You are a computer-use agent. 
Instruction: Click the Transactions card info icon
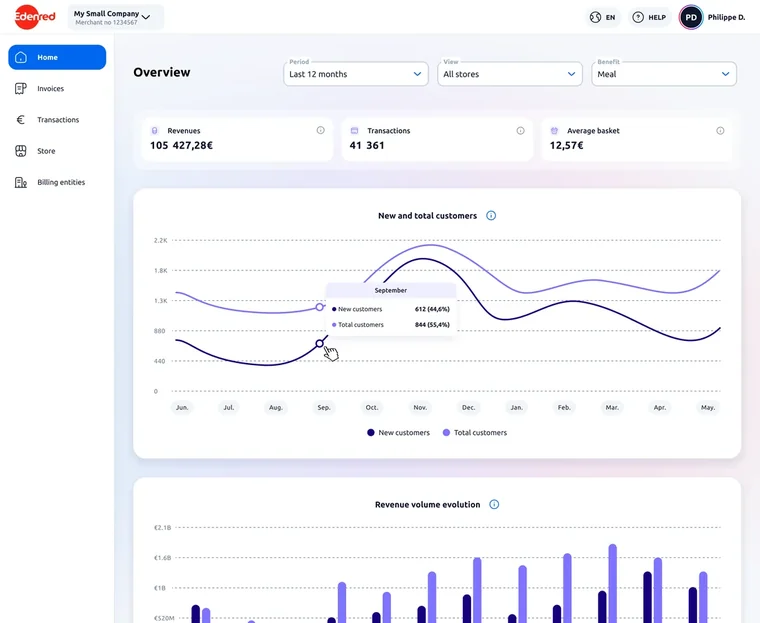click(521, 130)
